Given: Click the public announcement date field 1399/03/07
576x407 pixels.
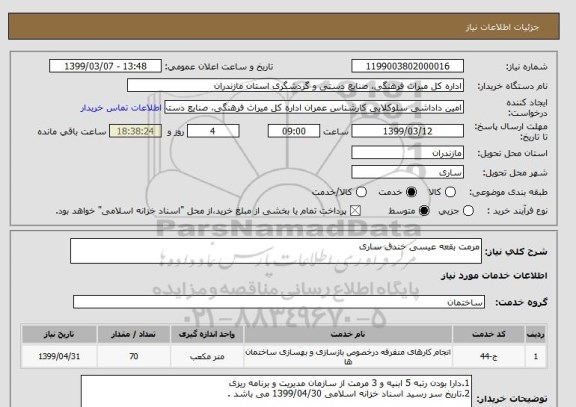Looking at the screenshot, I should [105, 66].
